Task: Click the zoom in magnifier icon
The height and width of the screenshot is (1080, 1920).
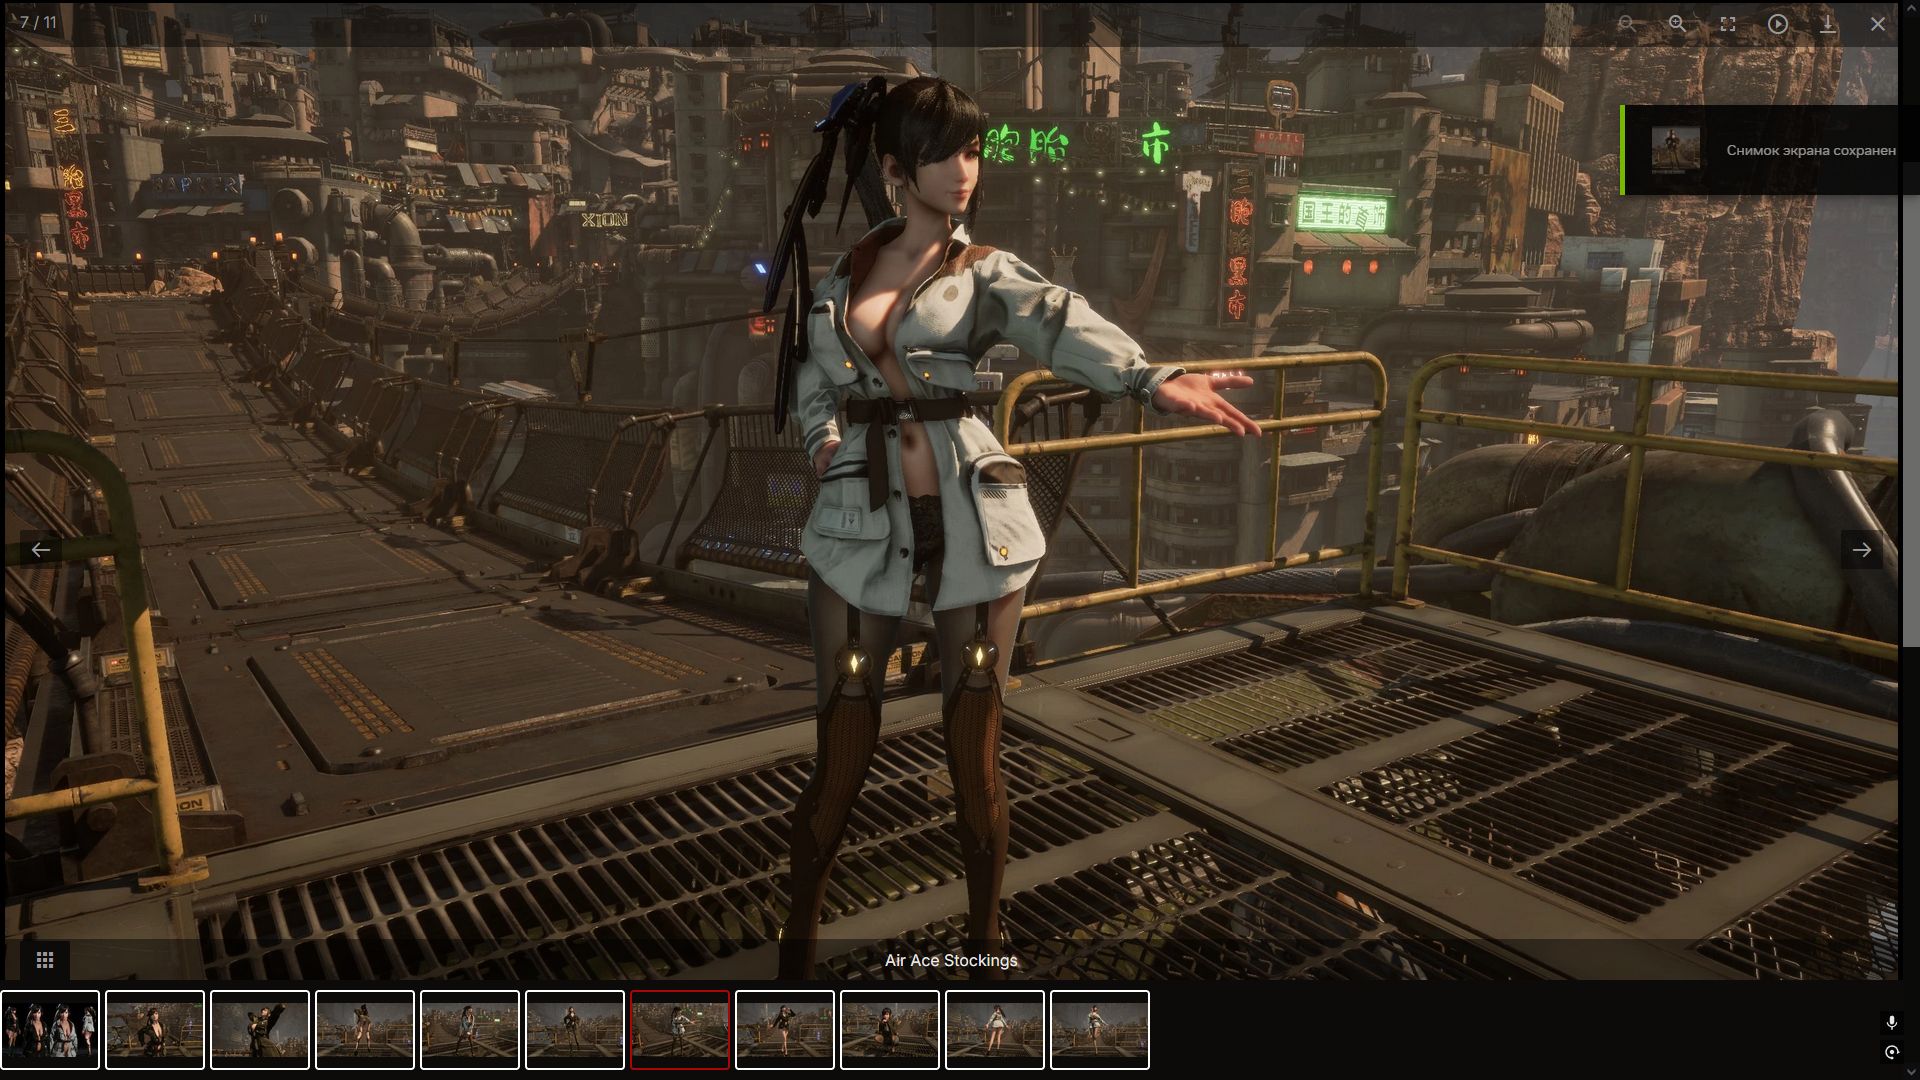Action: click(x=1677, y=24)
